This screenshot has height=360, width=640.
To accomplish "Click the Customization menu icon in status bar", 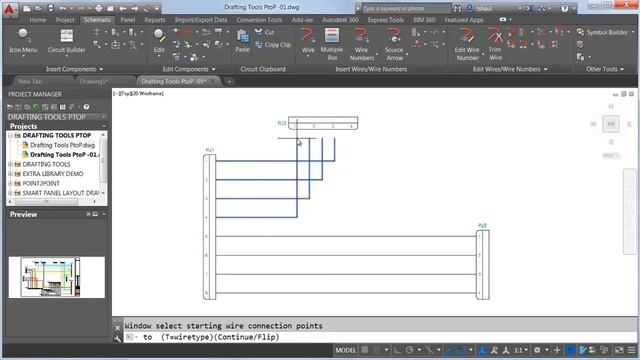I will [631, 350].
